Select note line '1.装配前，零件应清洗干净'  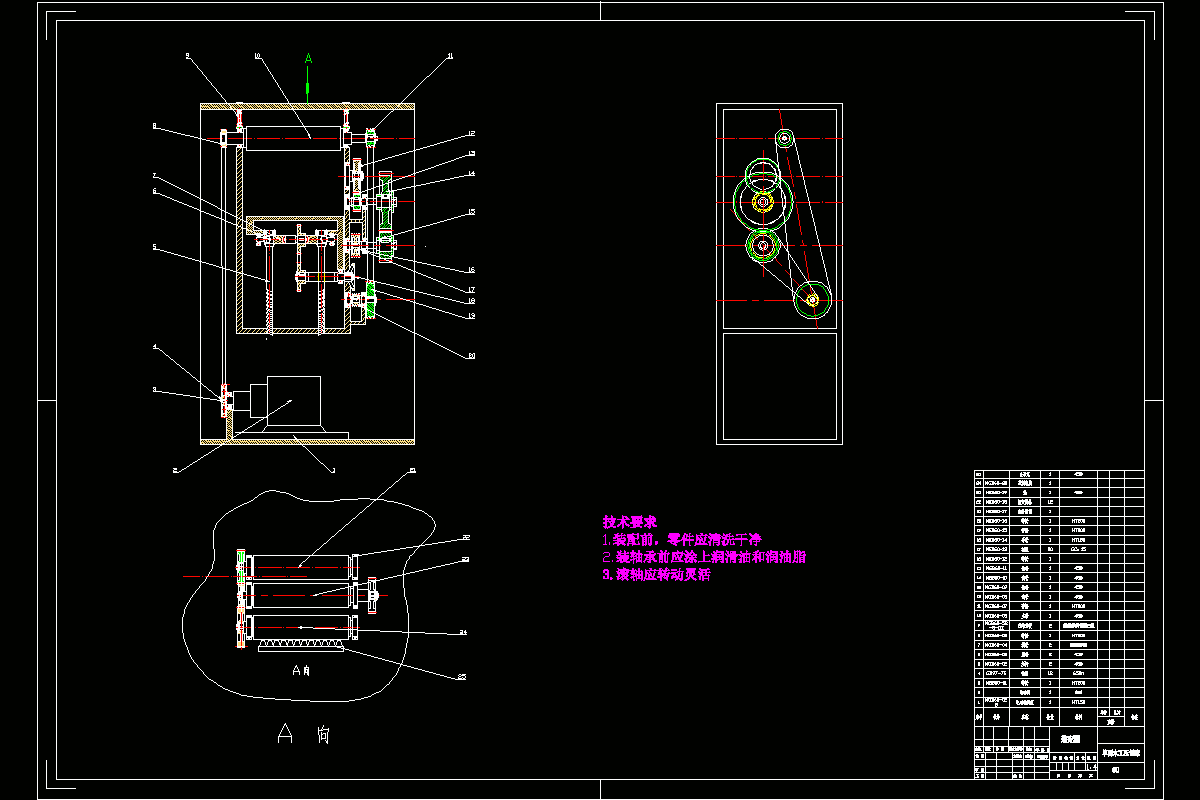click(682, 540)
